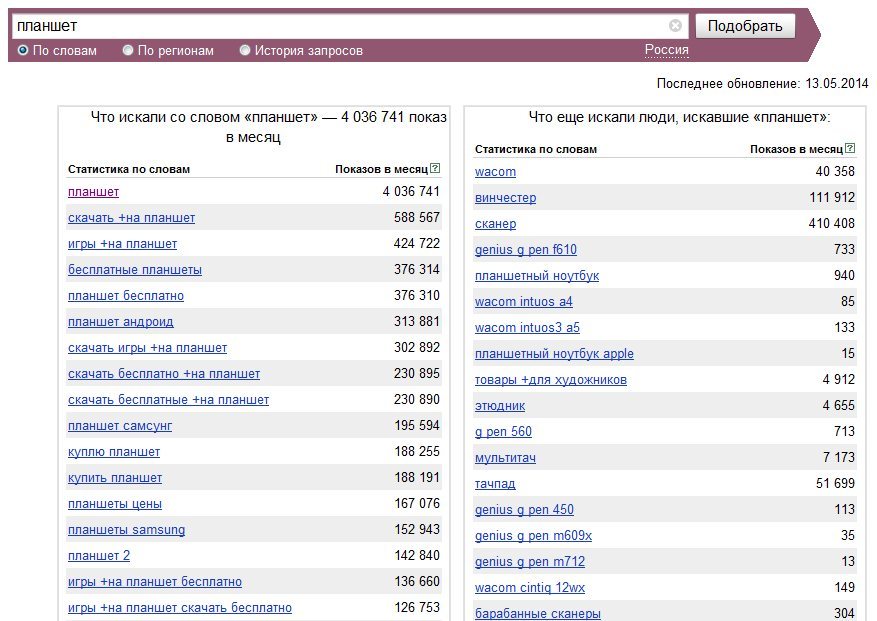877x621 pixels.
Task: Select the 'По регионам' radio button
Action: pyautogui.click(x=128, y=51)
